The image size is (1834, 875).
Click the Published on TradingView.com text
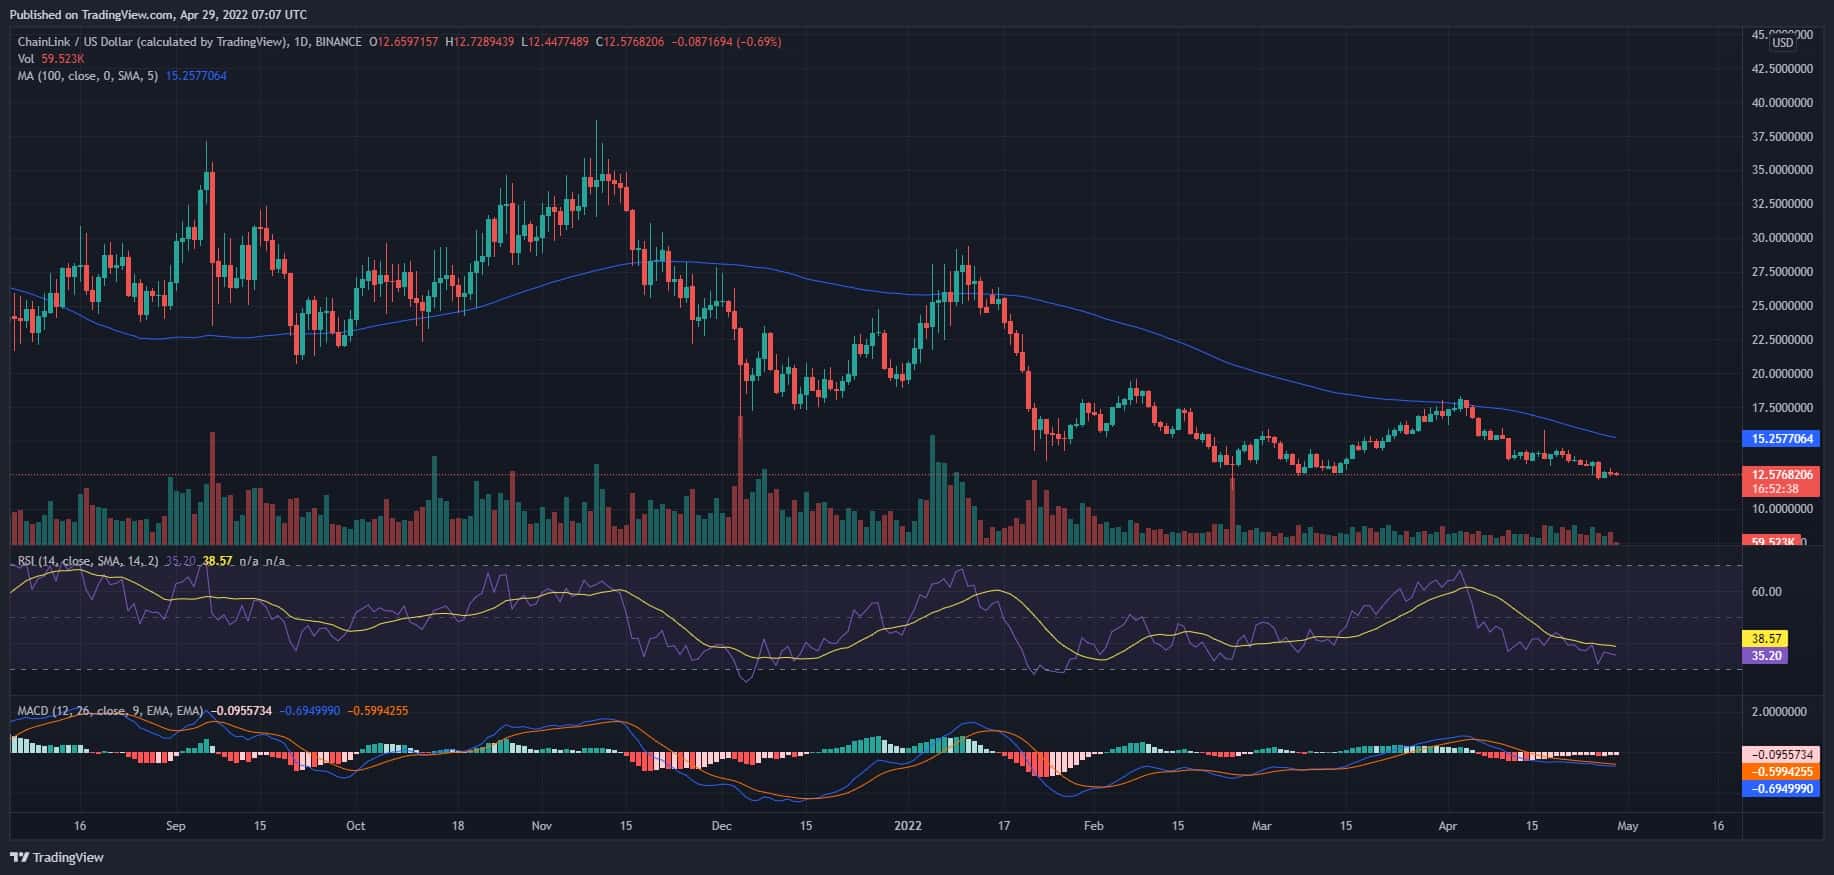158,14
